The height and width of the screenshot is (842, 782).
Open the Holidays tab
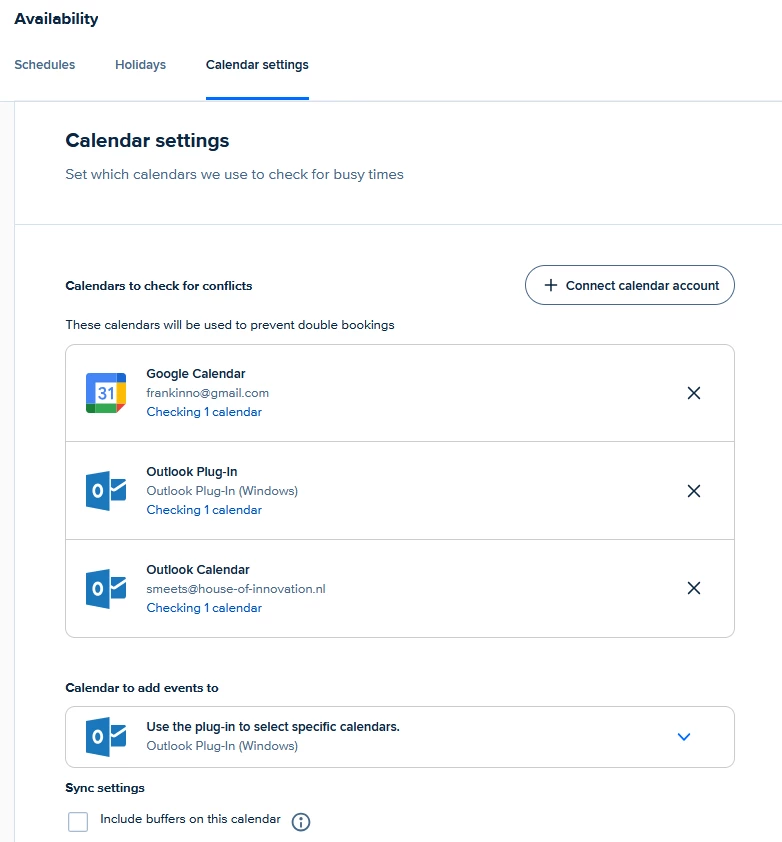(140, 65)
